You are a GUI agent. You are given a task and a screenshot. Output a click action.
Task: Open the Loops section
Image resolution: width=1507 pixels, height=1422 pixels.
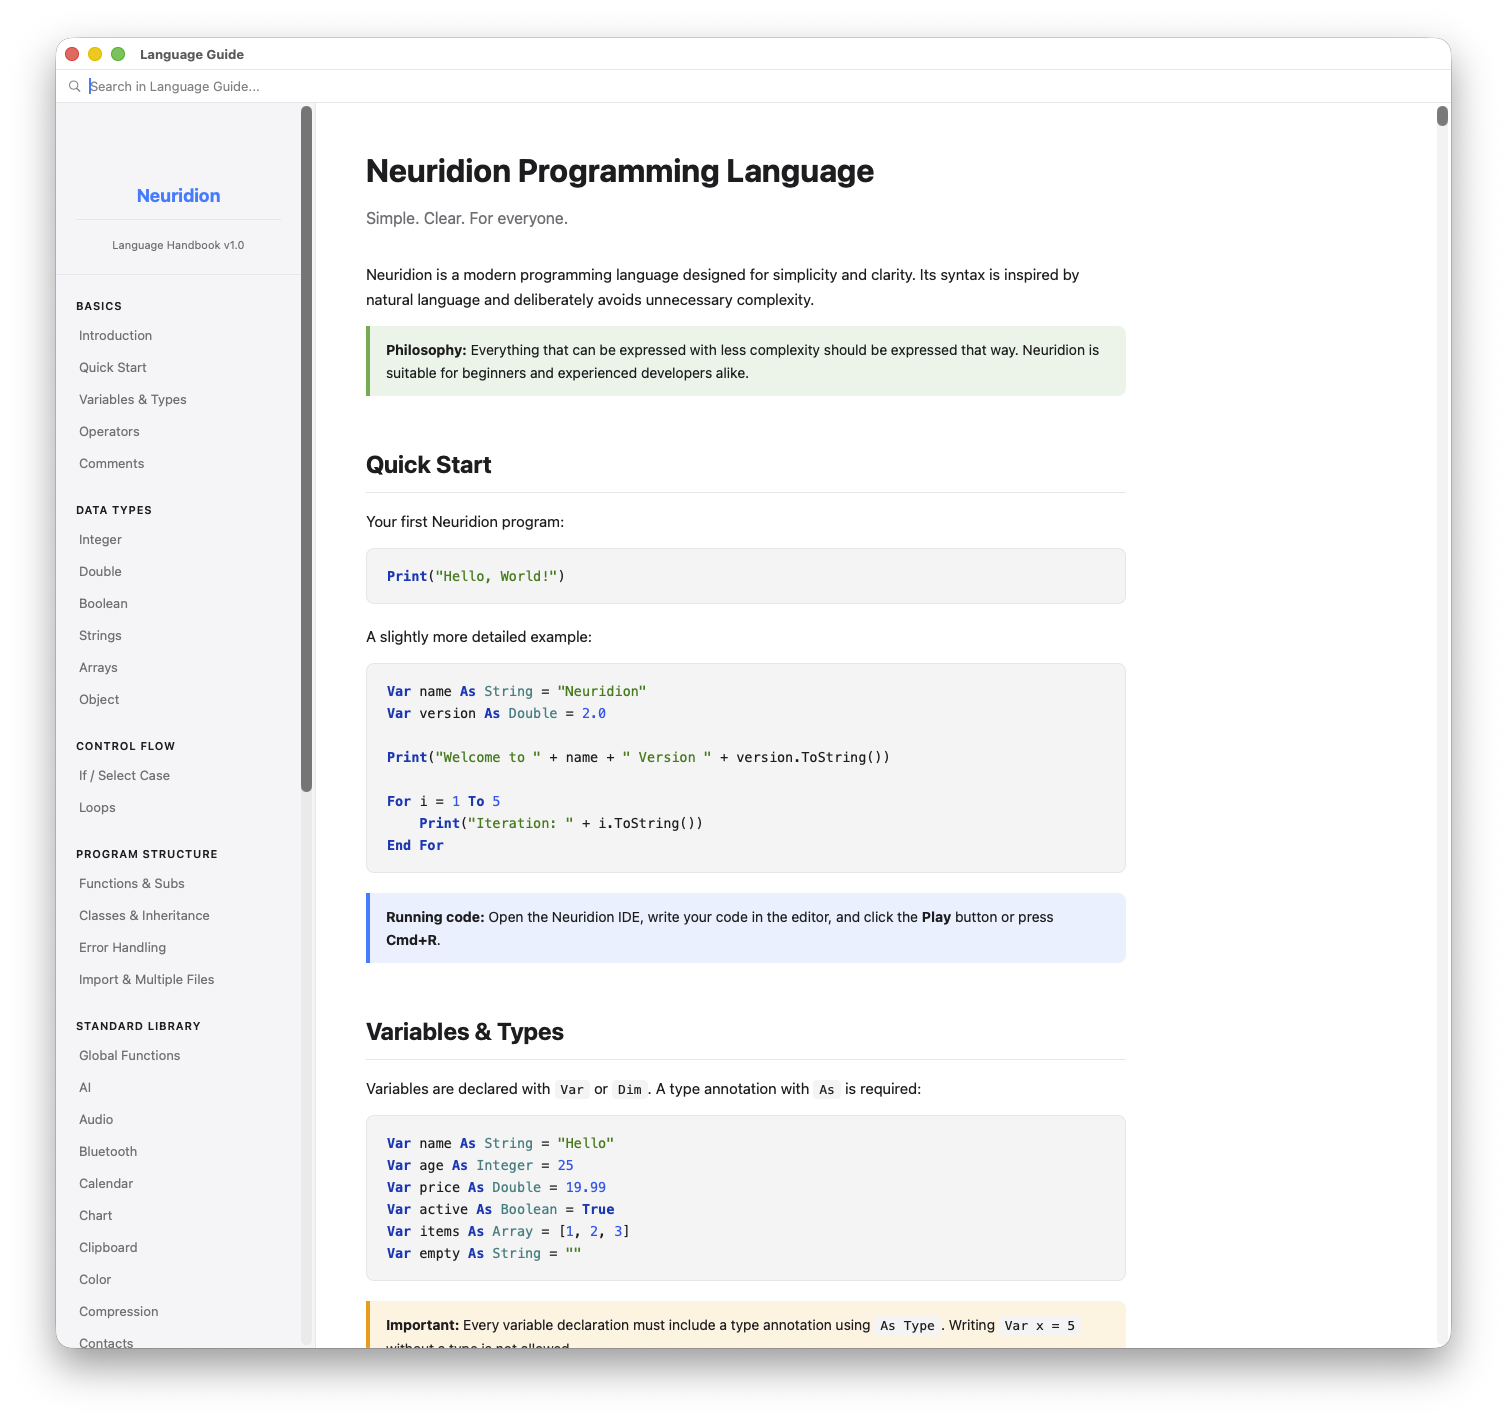tap(96, 807)
